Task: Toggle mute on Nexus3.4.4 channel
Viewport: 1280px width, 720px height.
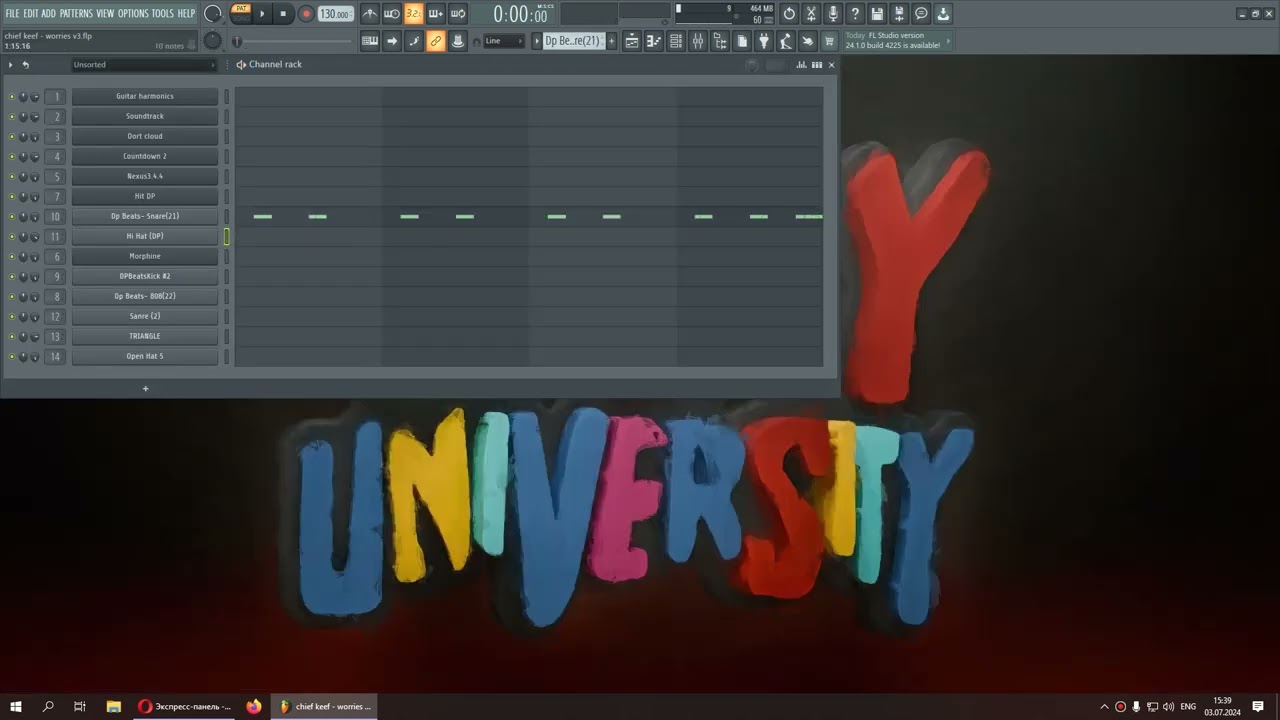Action: tap(12, 177)
